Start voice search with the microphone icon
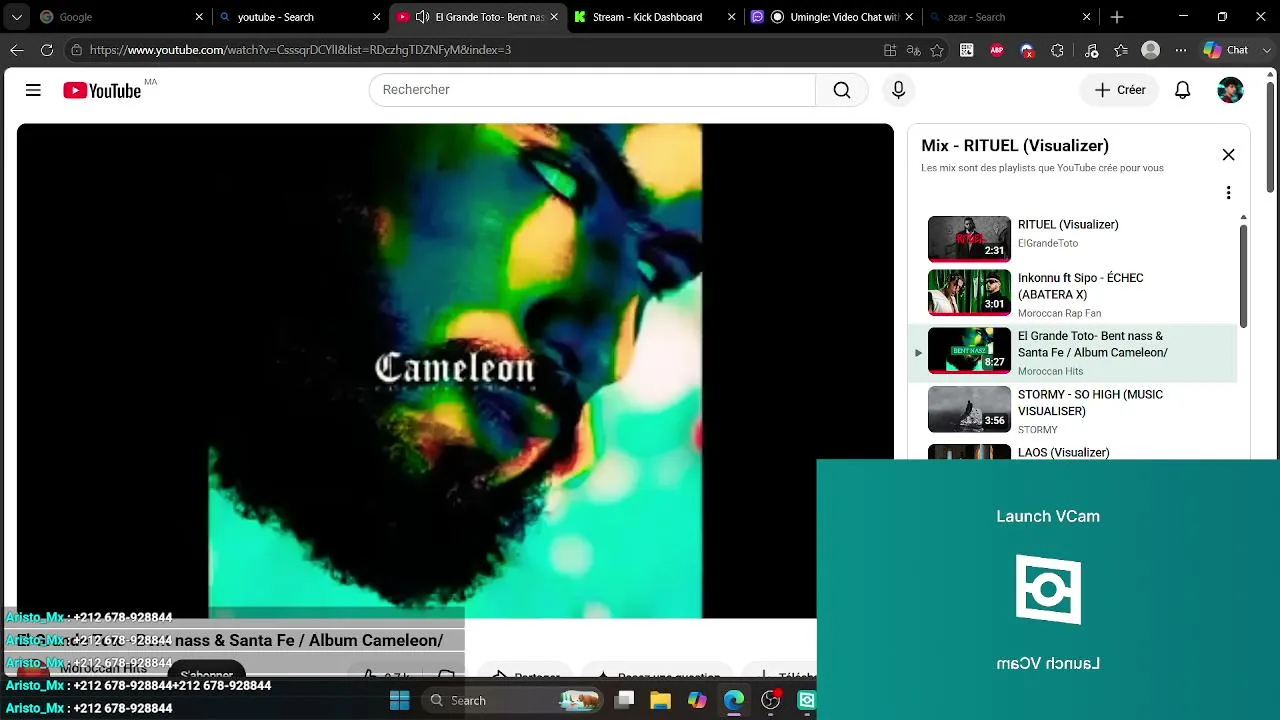This screenshot has height=720, width=1280. 898,90
